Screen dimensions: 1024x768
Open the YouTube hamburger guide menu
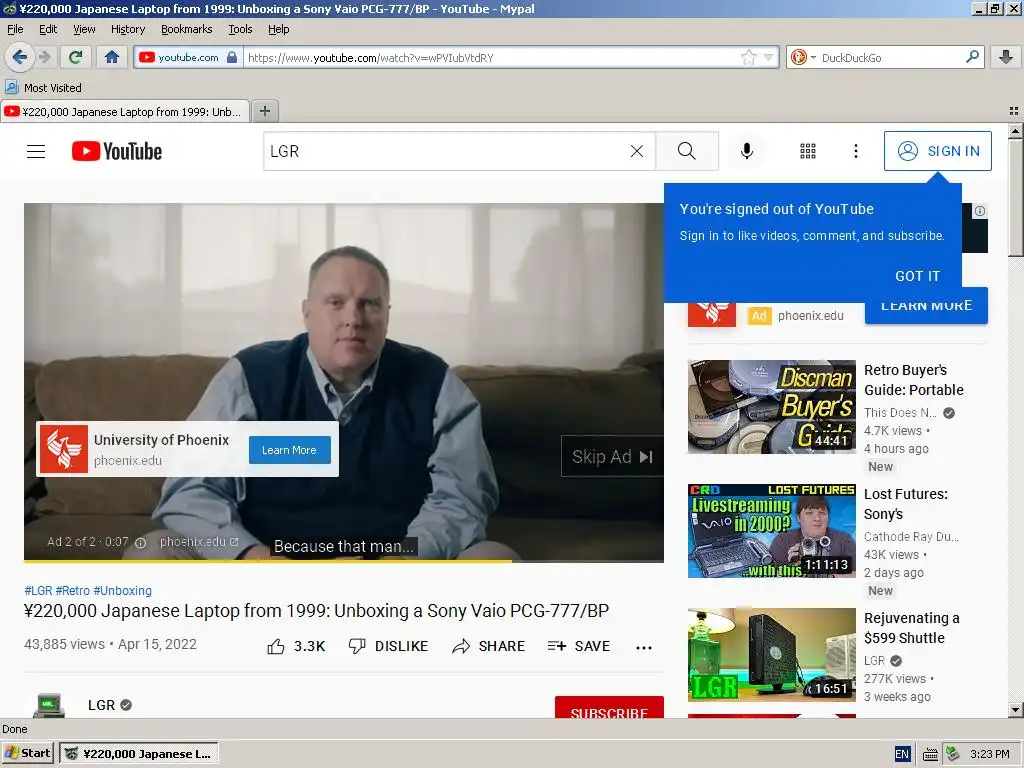point(36,152)
